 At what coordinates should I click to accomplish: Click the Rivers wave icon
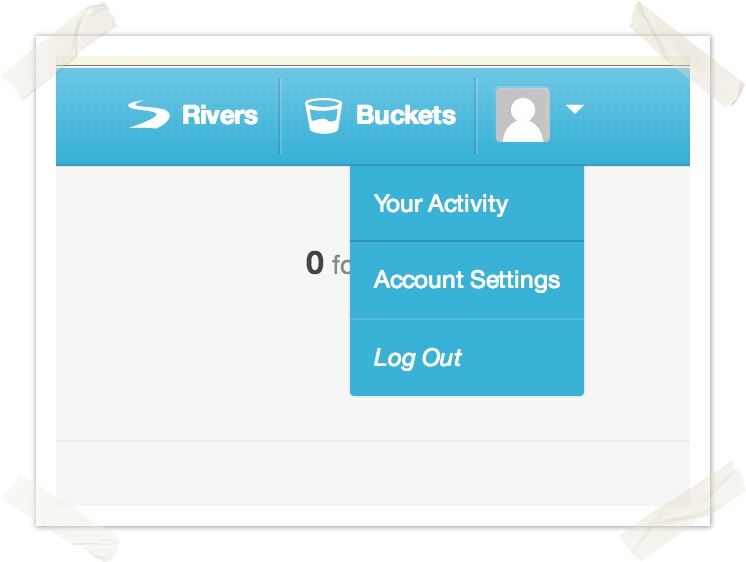pos(150,115)
